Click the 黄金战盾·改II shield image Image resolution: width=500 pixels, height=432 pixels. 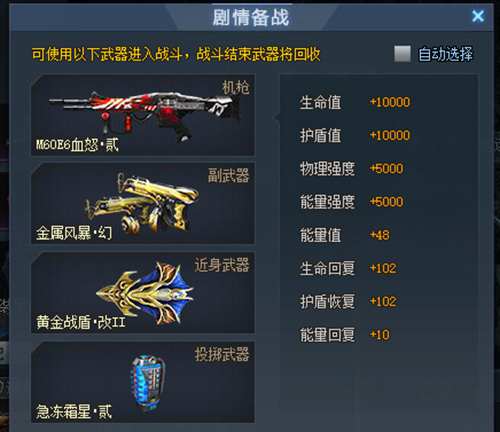145,294
